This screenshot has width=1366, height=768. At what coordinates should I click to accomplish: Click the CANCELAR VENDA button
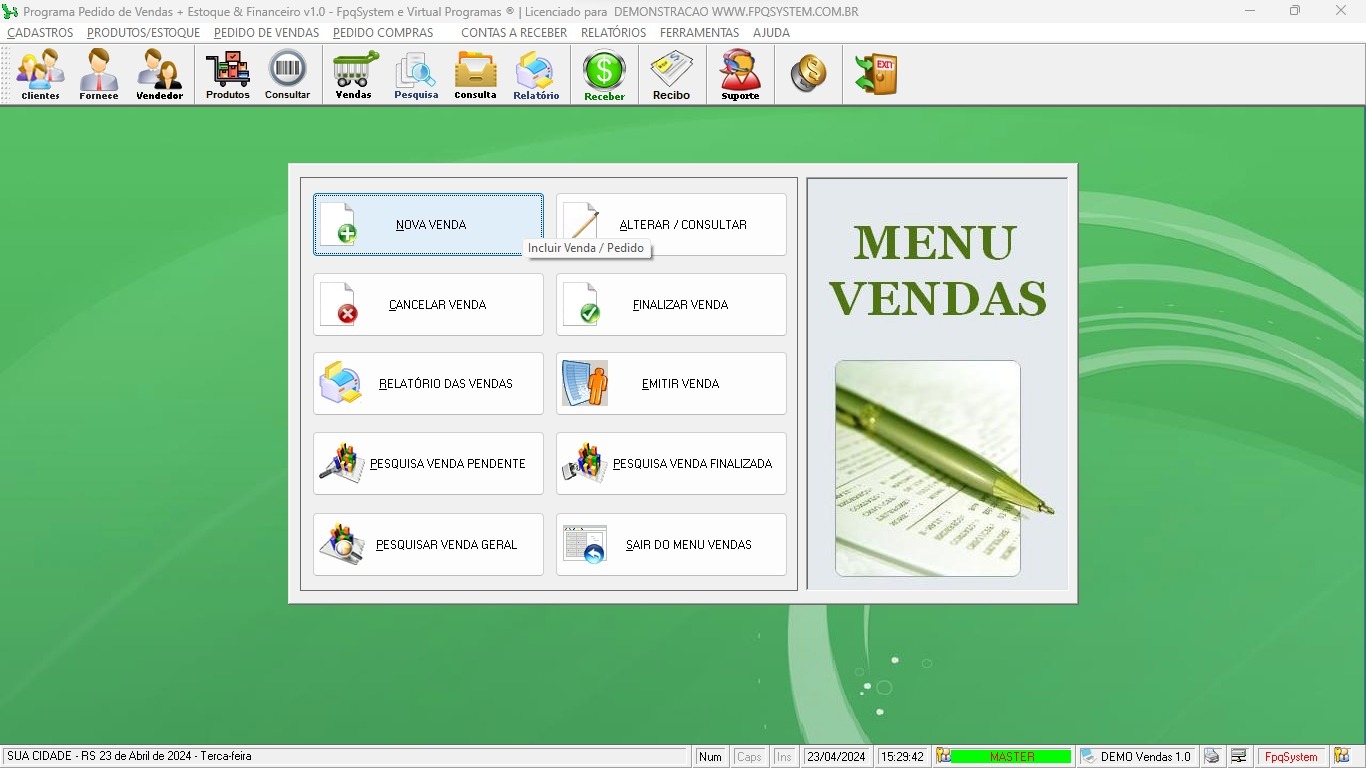pyautogui.click(x=428, y=305)
